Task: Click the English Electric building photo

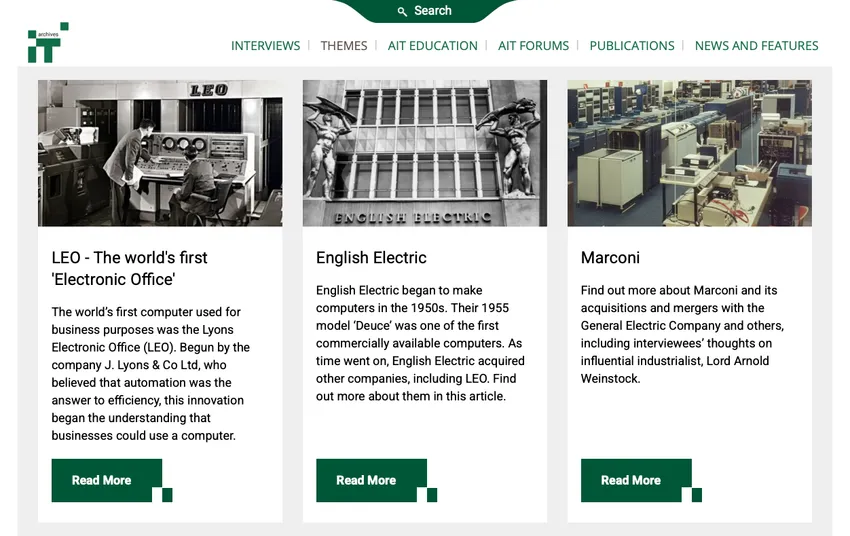Action: coord(424,153)
